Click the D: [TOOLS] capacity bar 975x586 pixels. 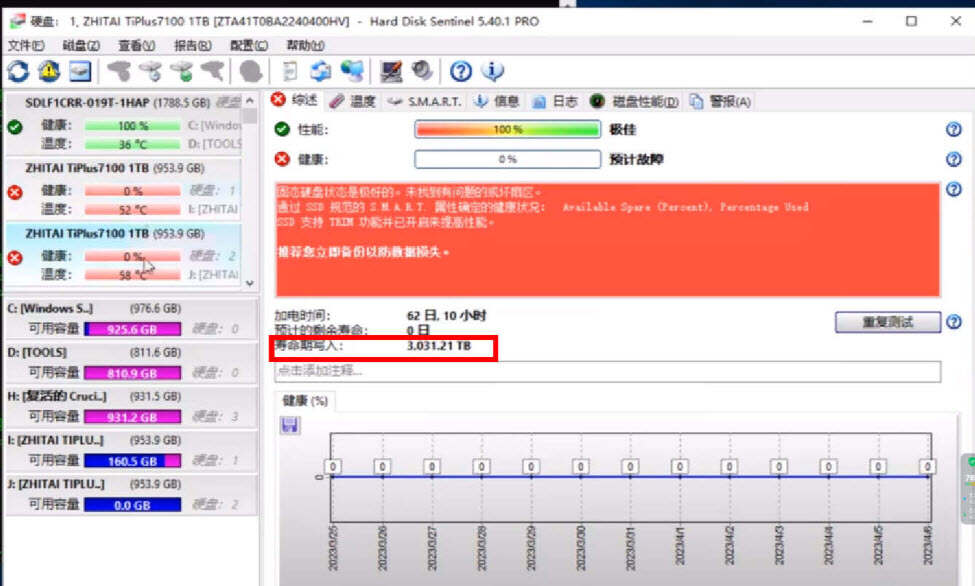tap(133, 373)
